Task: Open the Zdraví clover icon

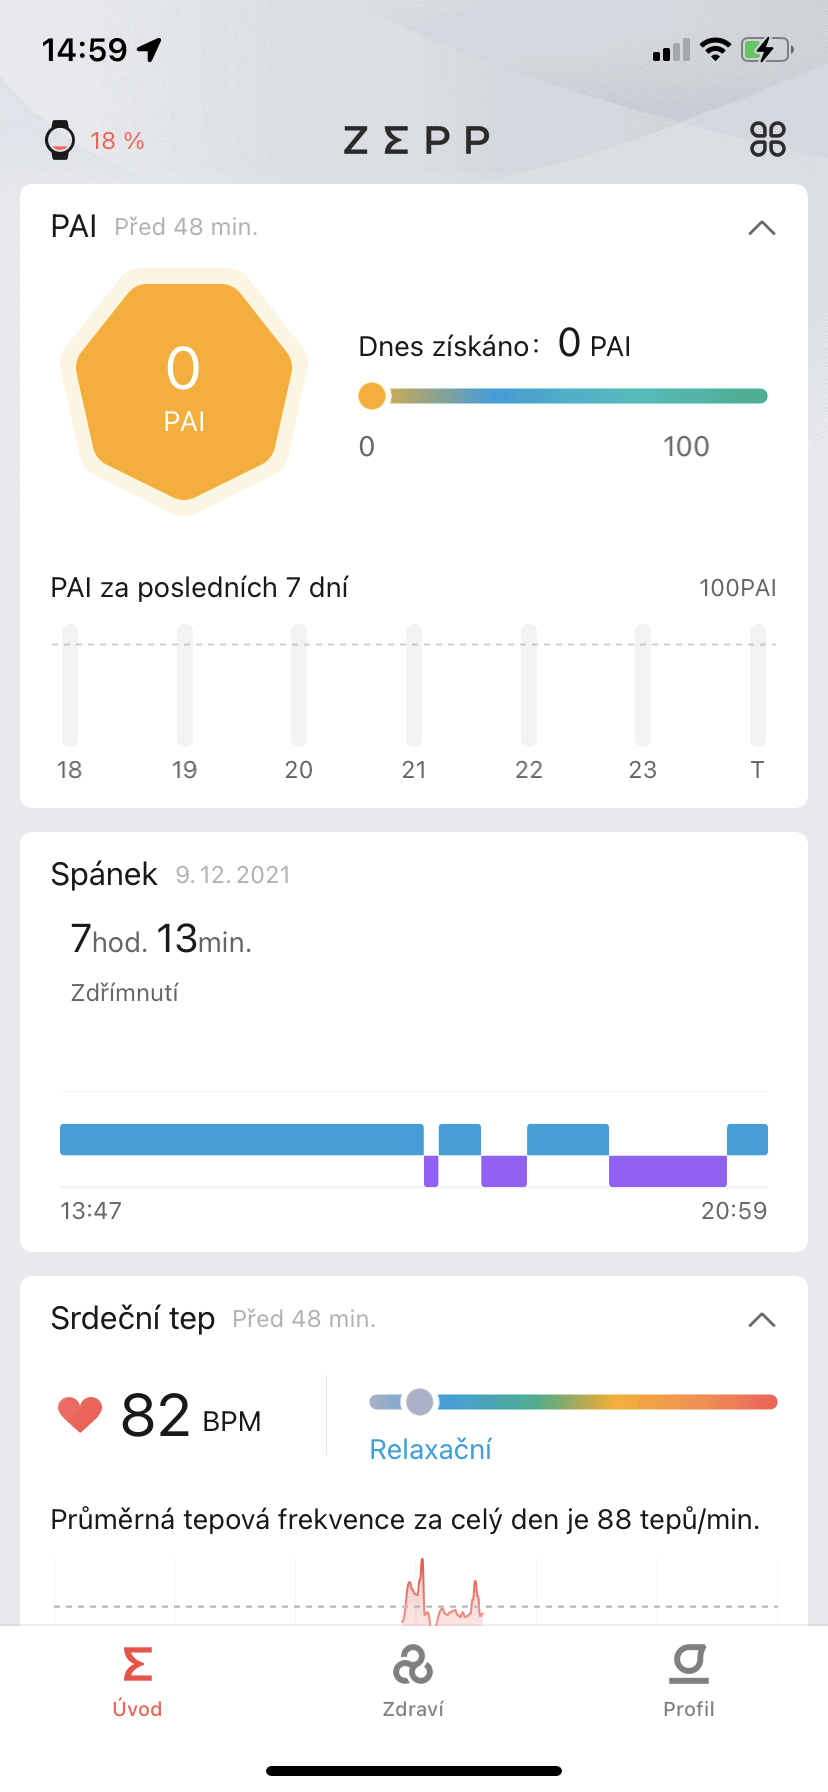Action: (x=413, y=1666)
